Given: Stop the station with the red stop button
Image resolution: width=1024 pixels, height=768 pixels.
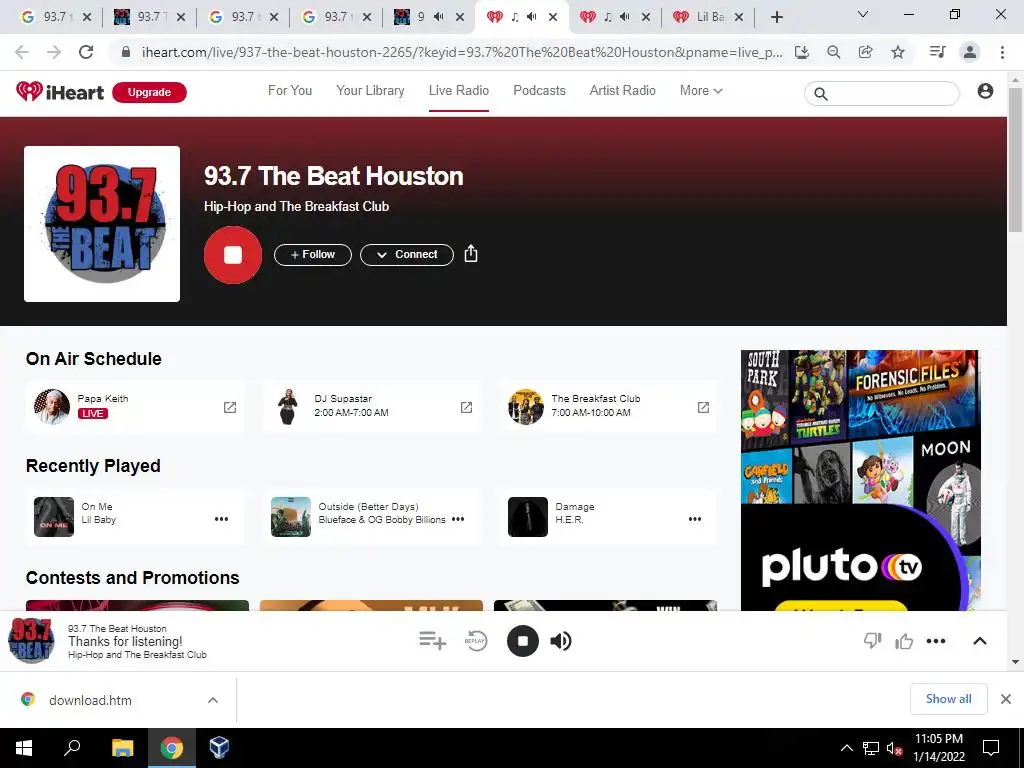Looking at the screenshot, I should point(232,255).
